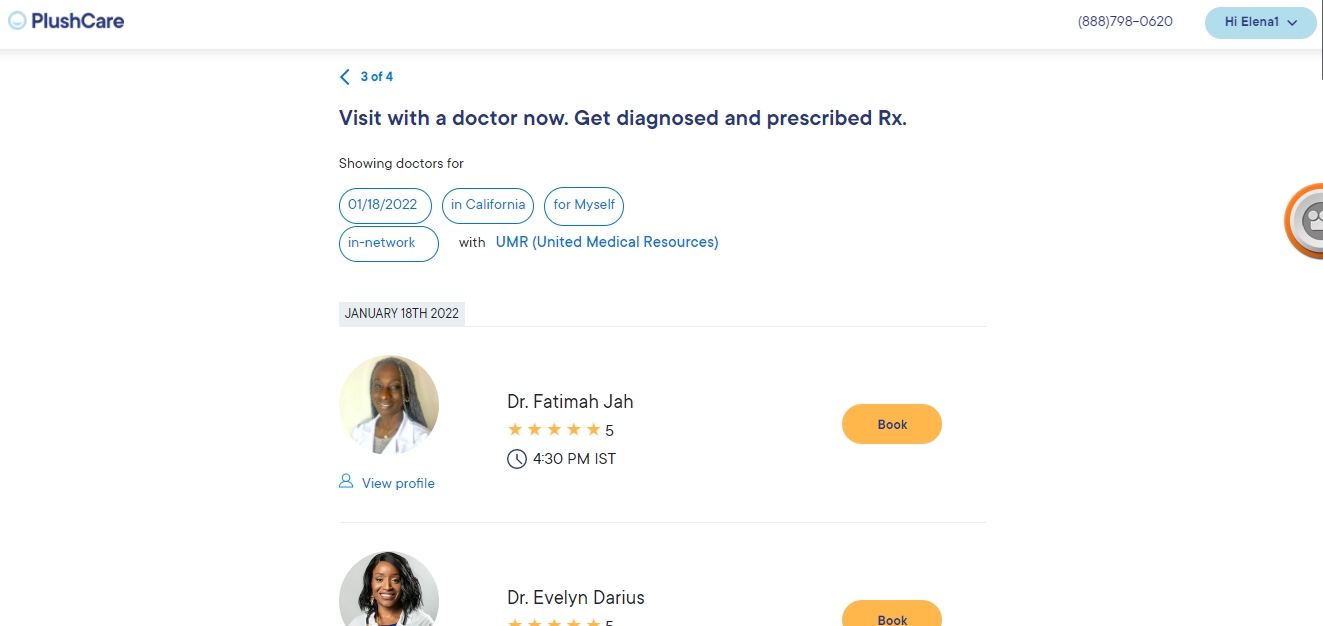Go back using the left chevron arrow
The height and width of the screenshot is (626, 1323).
pos(345,77)
